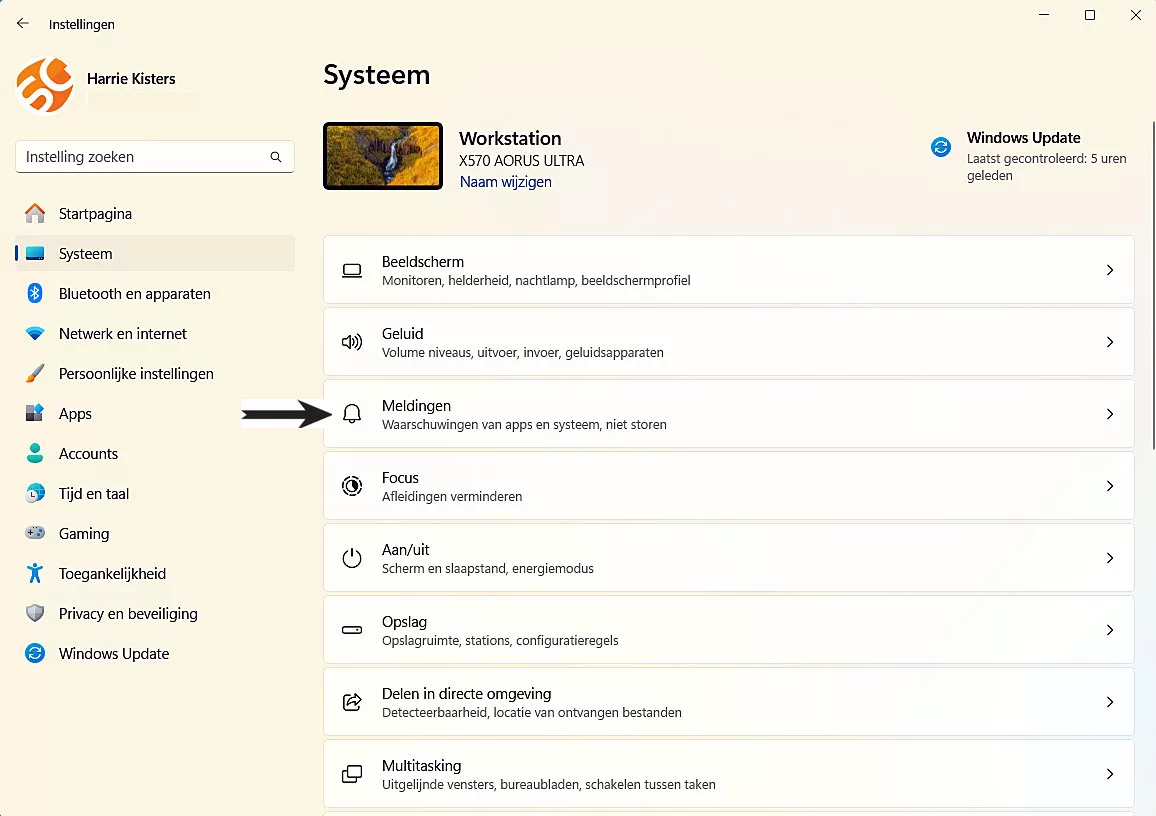Open the Meldingen row chevron

click(1110, 414)
